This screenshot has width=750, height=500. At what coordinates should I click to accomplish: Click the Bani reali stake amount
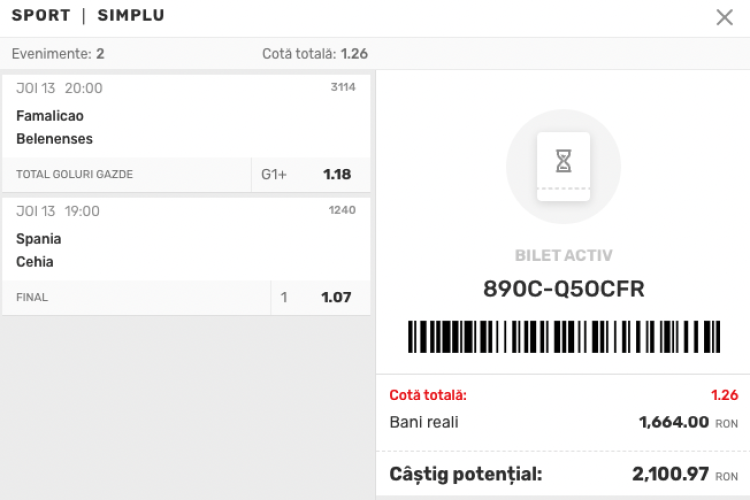pos(675,422)
